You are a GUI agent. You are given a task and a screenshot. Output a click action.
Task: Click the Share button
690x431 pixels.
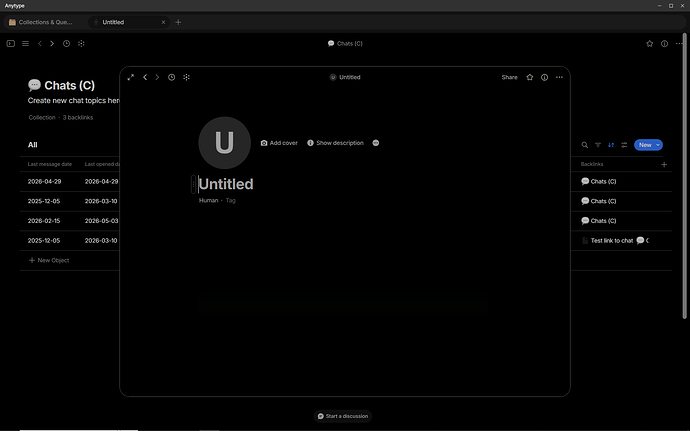[x=509, y=77]
